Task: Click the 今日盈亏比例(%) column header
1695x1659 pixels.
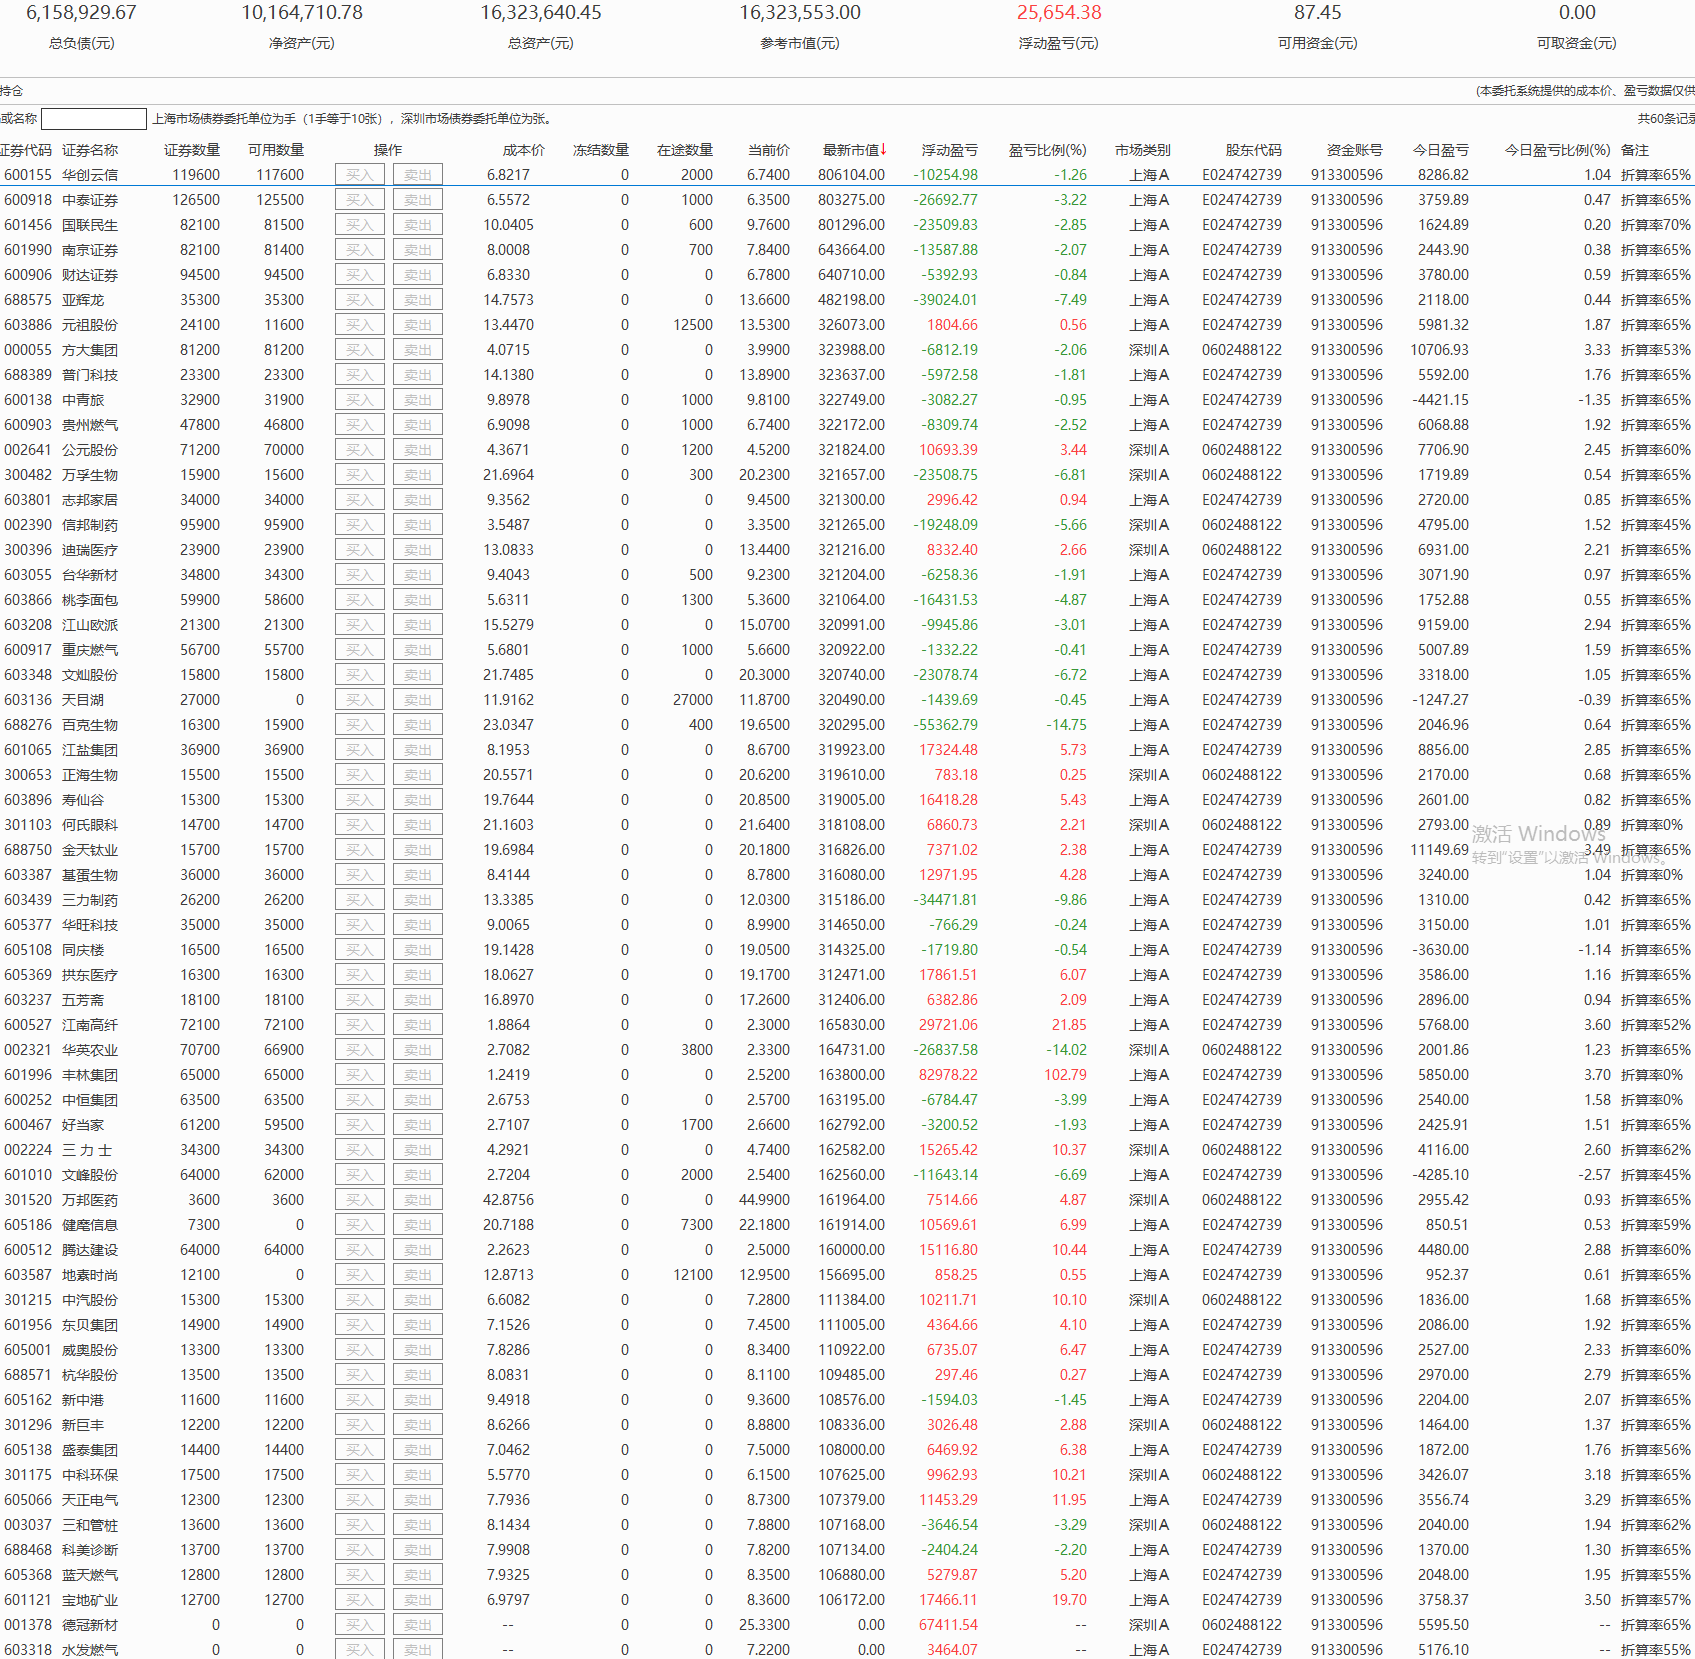Action: click(1558, 150)
